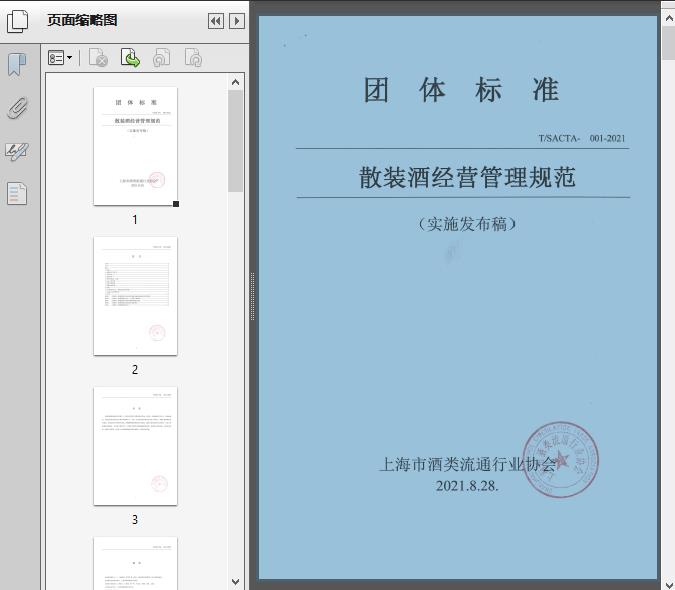Select page 1 thumbnail
Image resolution: width=675 pixels, height=590 pixels.
click(135, 146)
